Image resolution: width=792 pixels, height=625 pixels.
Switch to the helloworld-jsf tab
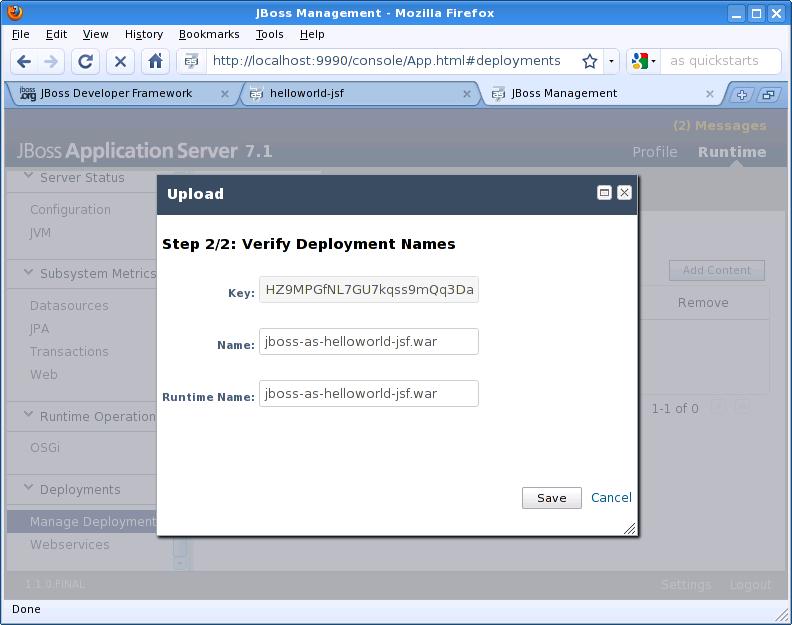click(360, 93)
